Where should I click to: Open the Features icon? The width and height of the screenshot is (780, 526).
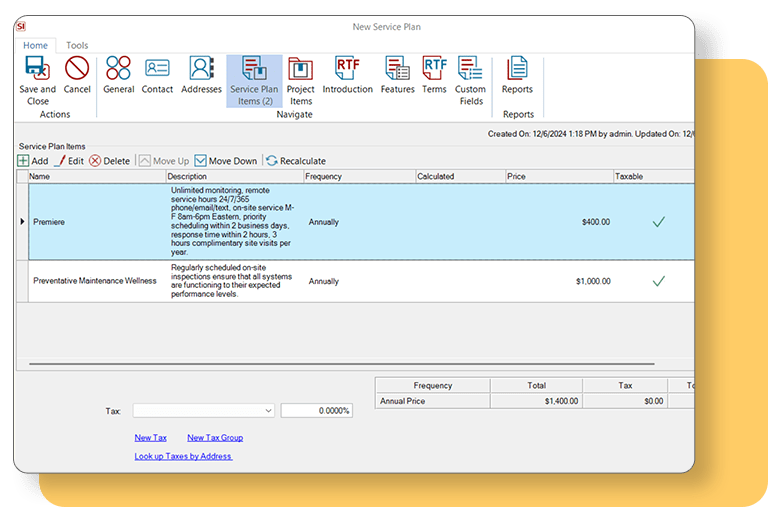coord(397,68)
